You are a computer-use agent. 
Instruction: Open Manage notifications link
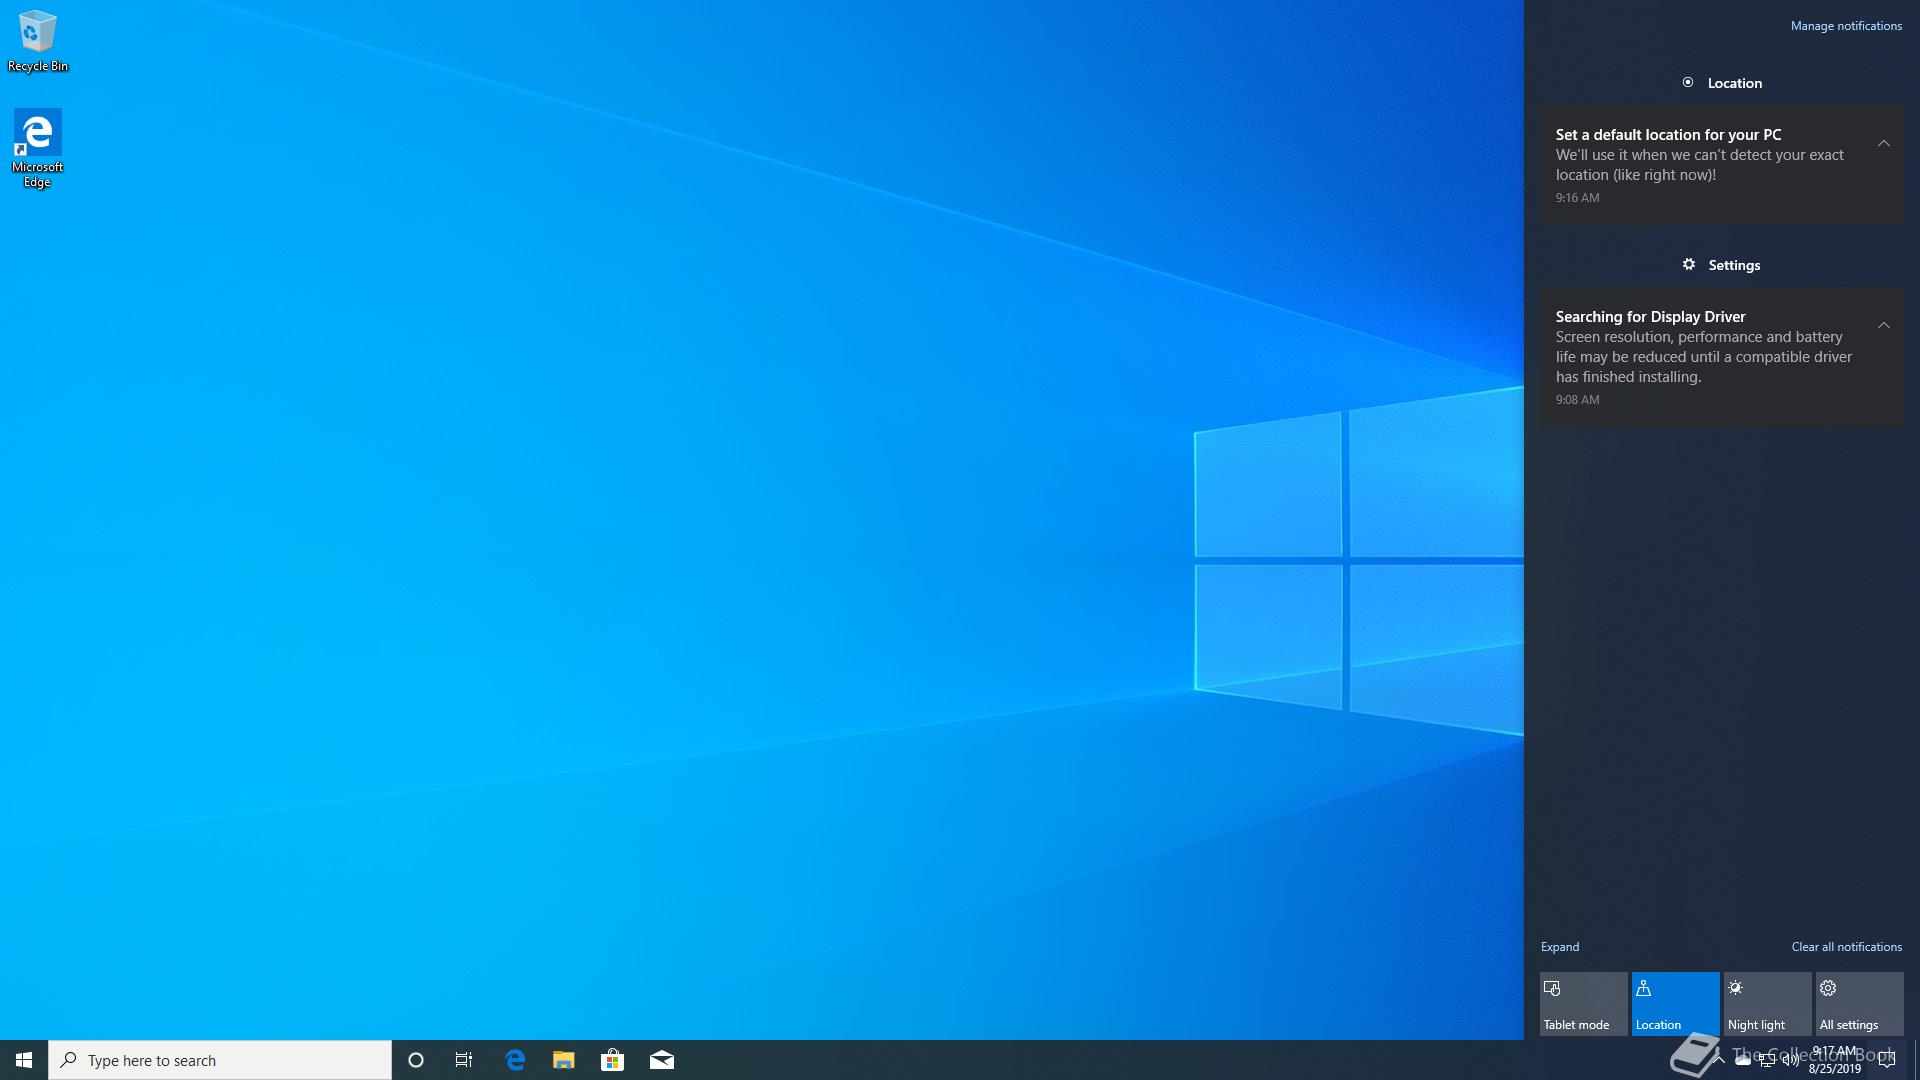[x=1846, y=26]
